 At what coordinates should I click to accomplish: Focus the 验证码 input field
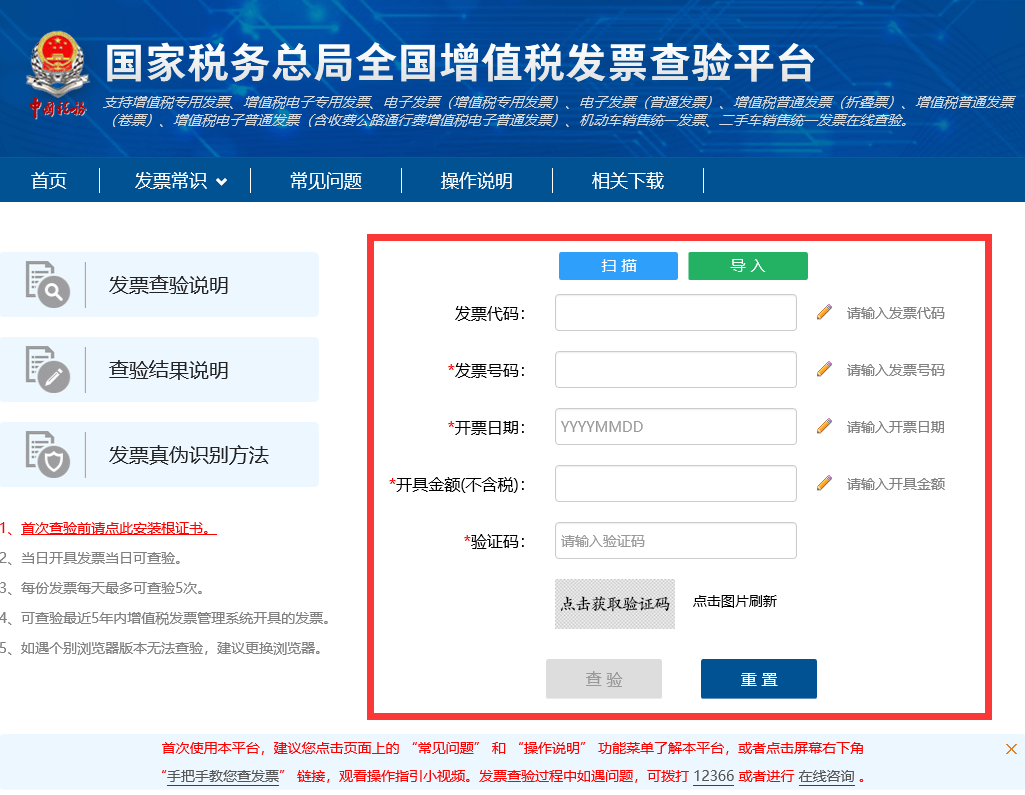(676, 541)
